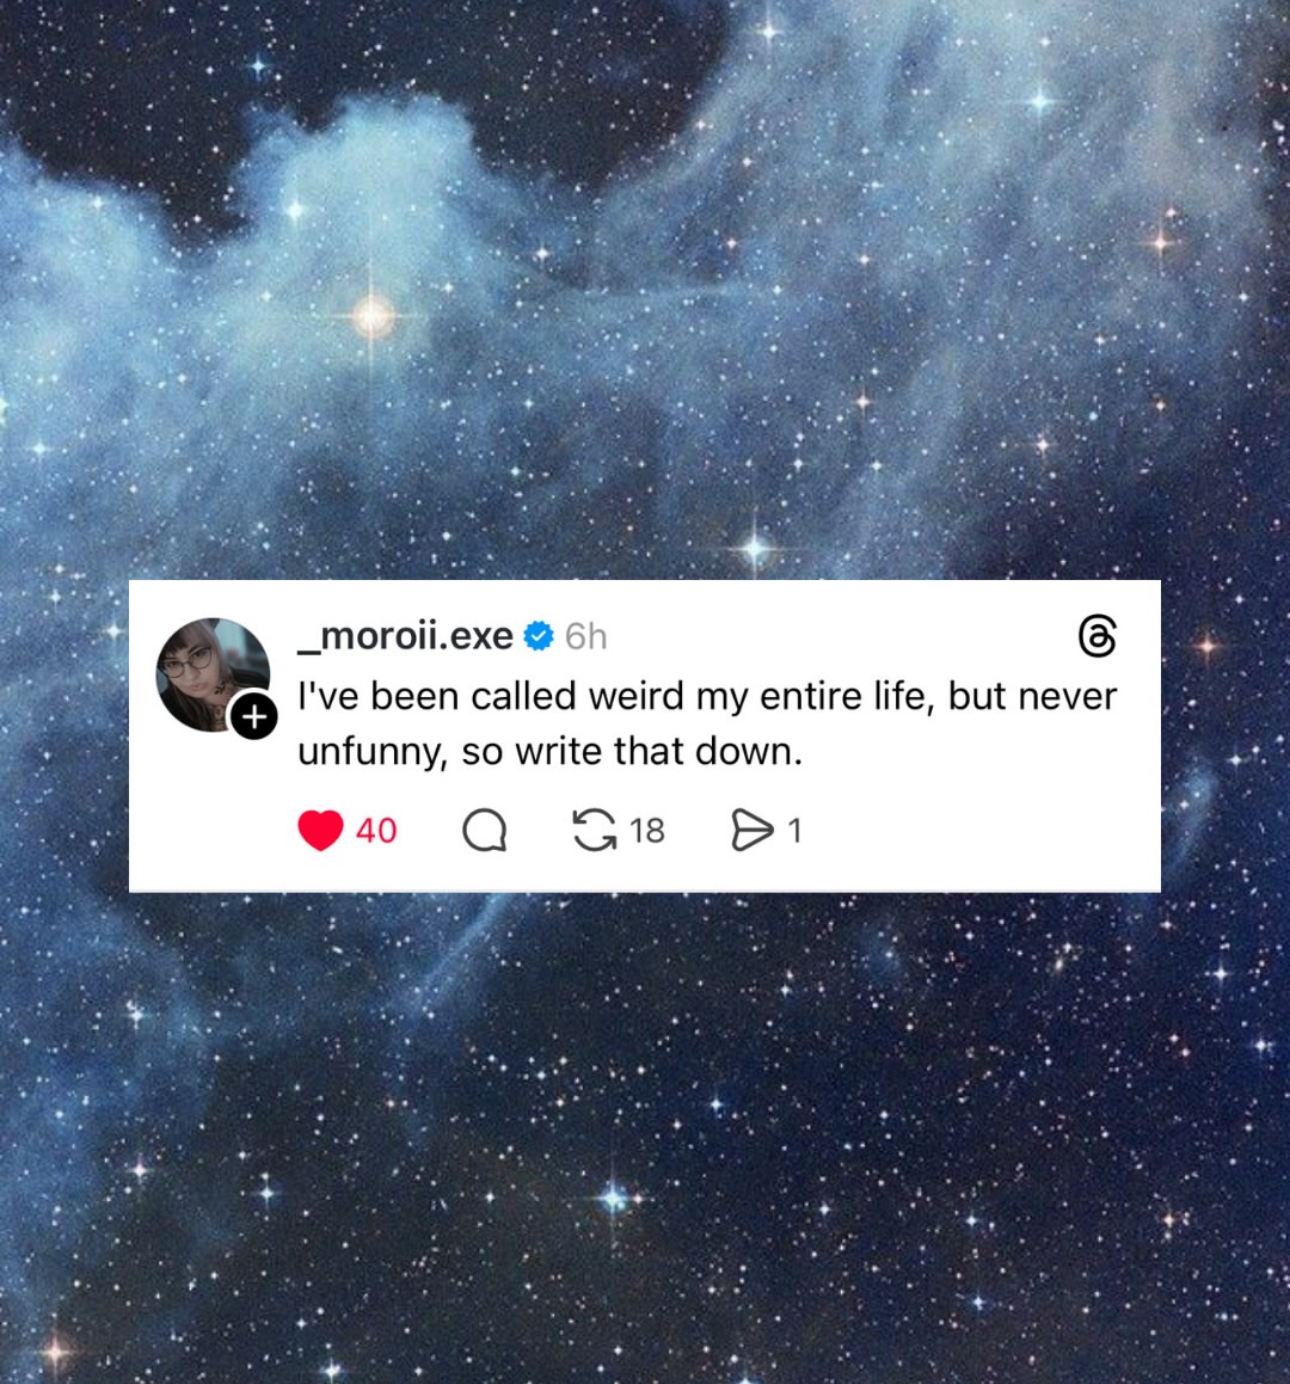Open the _moroii.exe profile picture

coord(213,675)
